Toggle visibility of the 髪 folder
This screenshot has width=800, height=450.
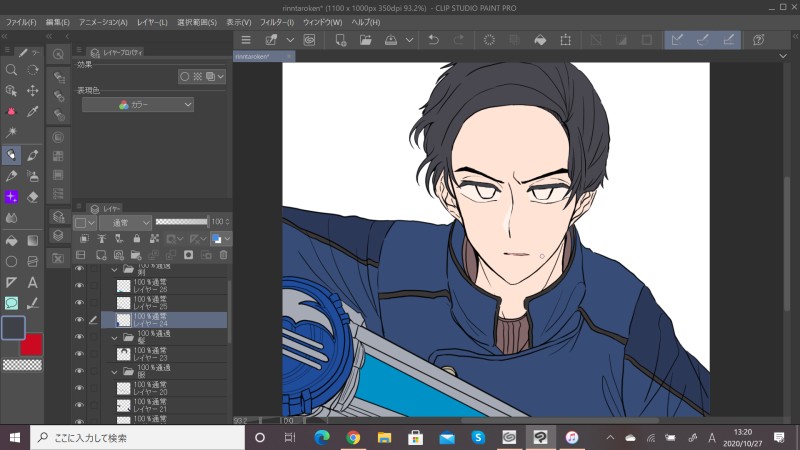pyautogui.click(x=79, y=337)
